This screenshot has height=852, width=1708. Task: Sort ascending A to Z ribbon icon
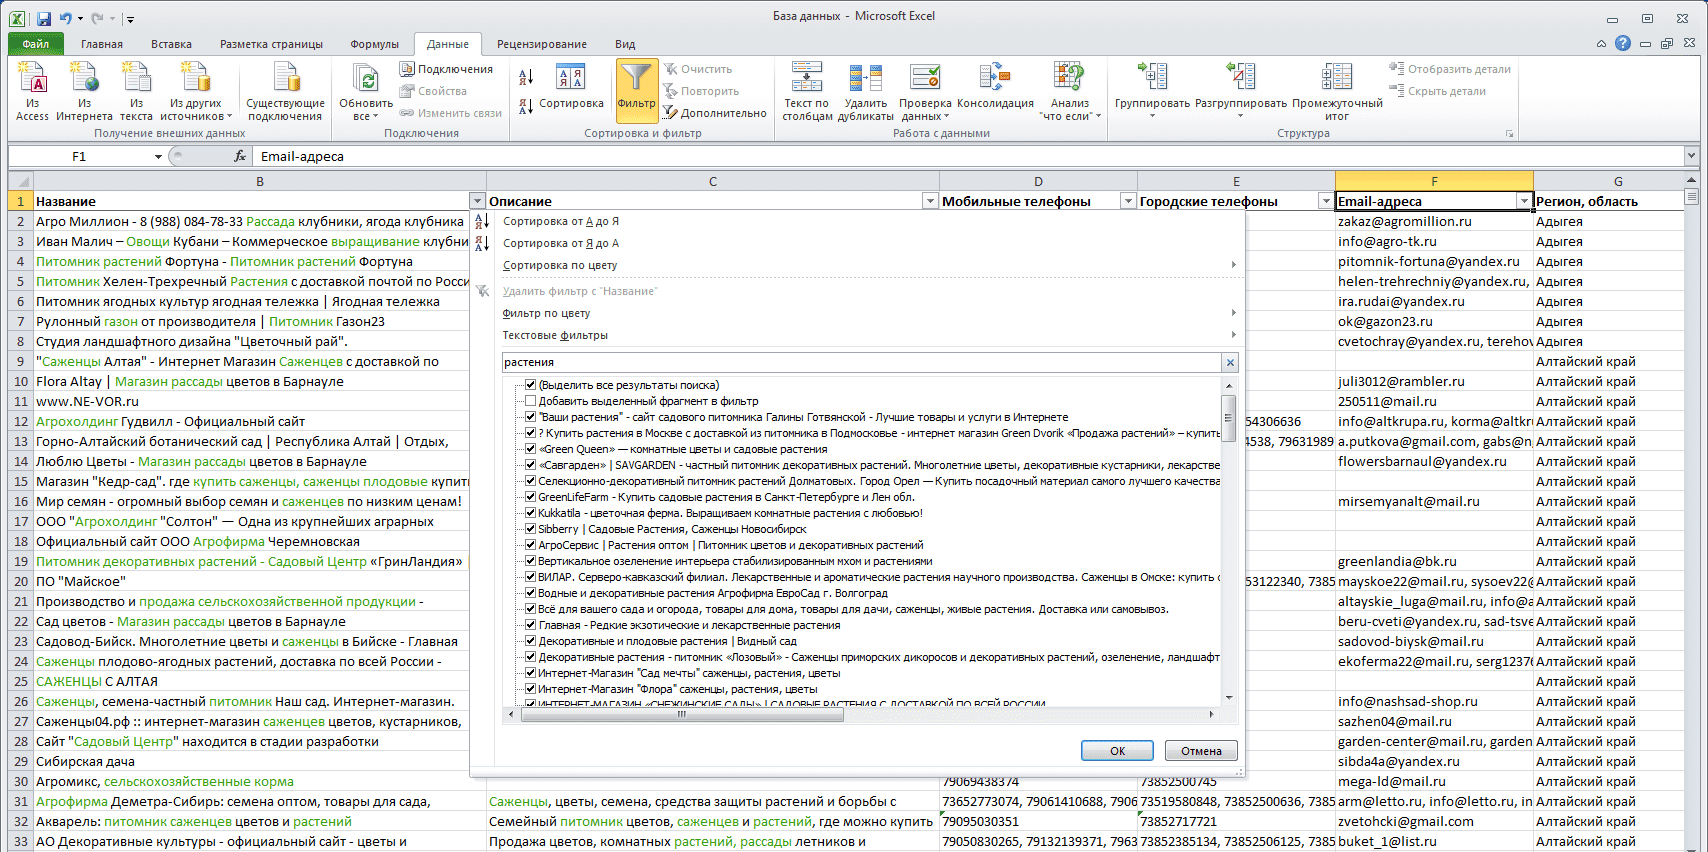coord(526,77)
